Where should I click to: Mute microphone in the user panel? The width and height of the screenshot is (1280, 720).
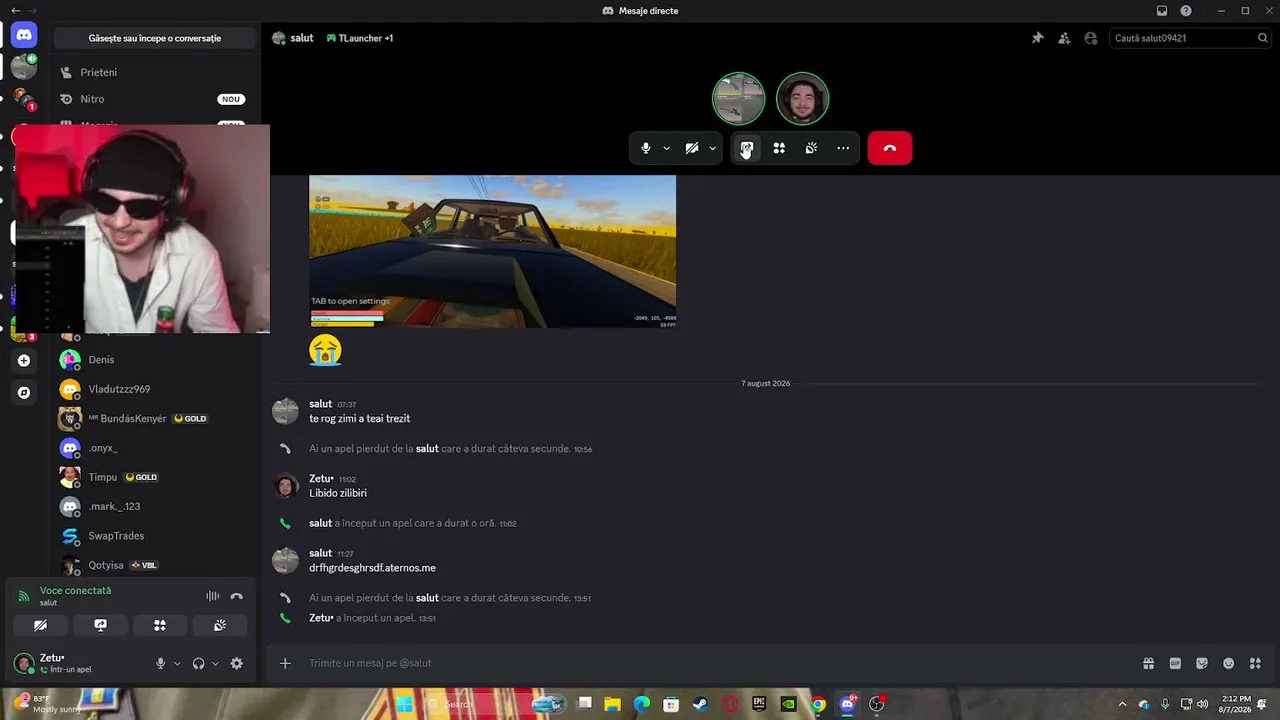coord(160,663)
